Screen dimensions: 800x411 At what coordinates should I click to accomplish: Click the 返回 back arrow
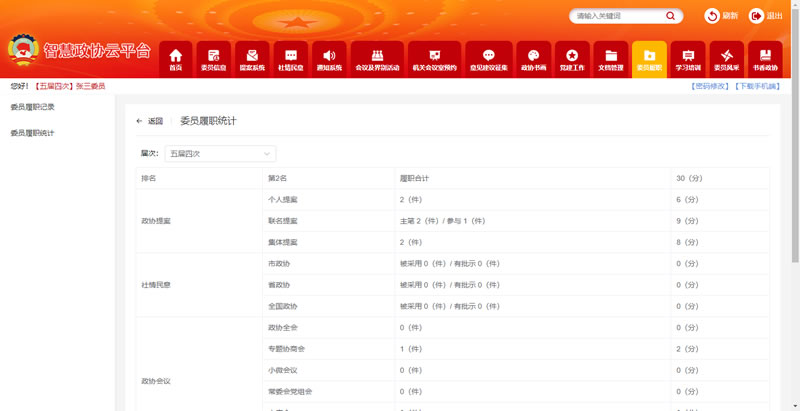pyautogui.click(x=149, y=121)
